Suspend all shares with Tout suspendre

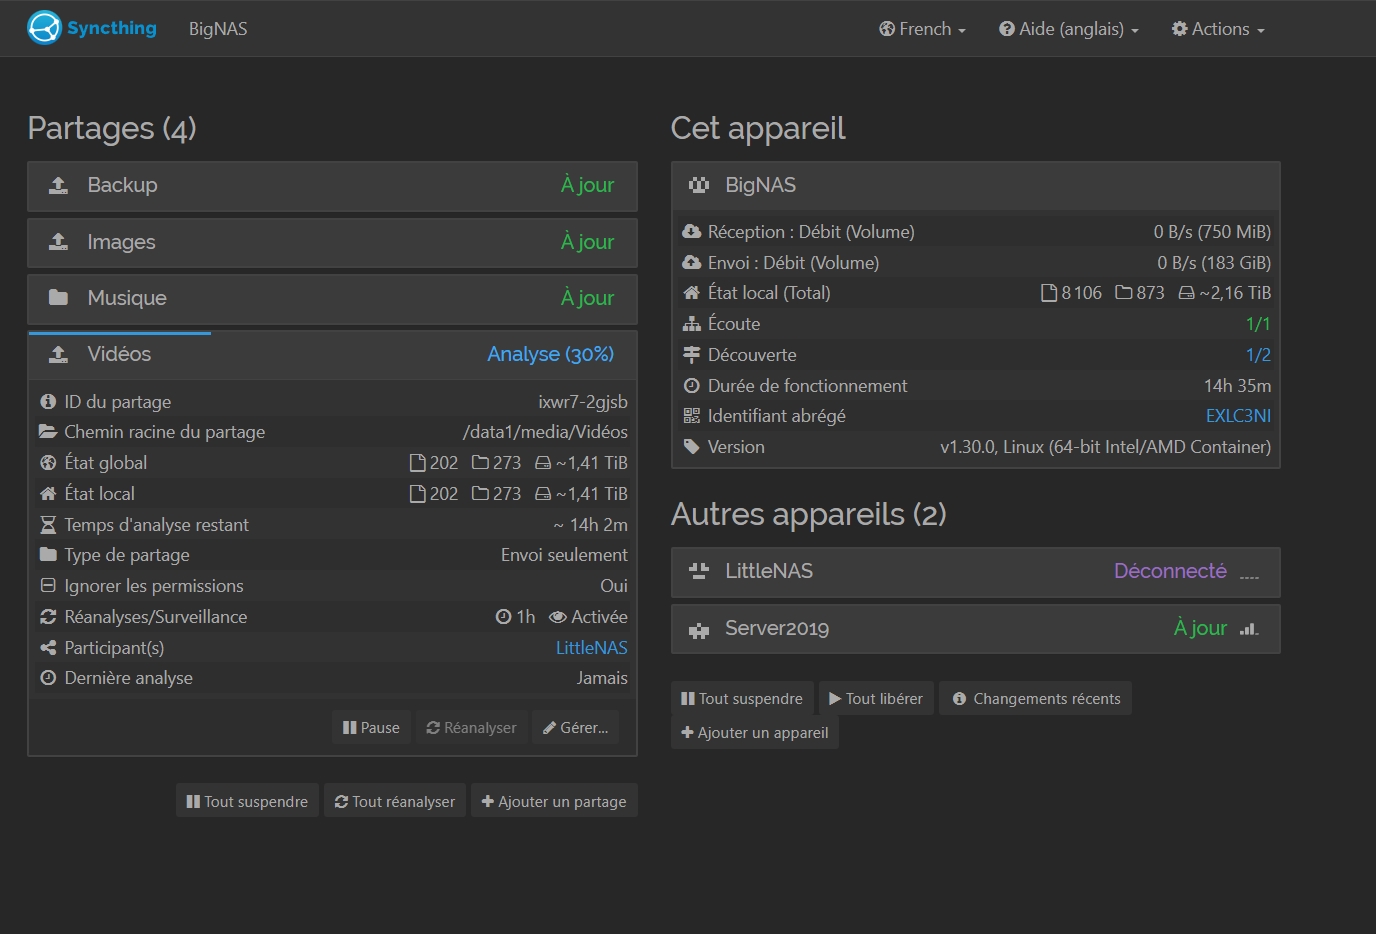pyautogui.click(x=247, y=801)
